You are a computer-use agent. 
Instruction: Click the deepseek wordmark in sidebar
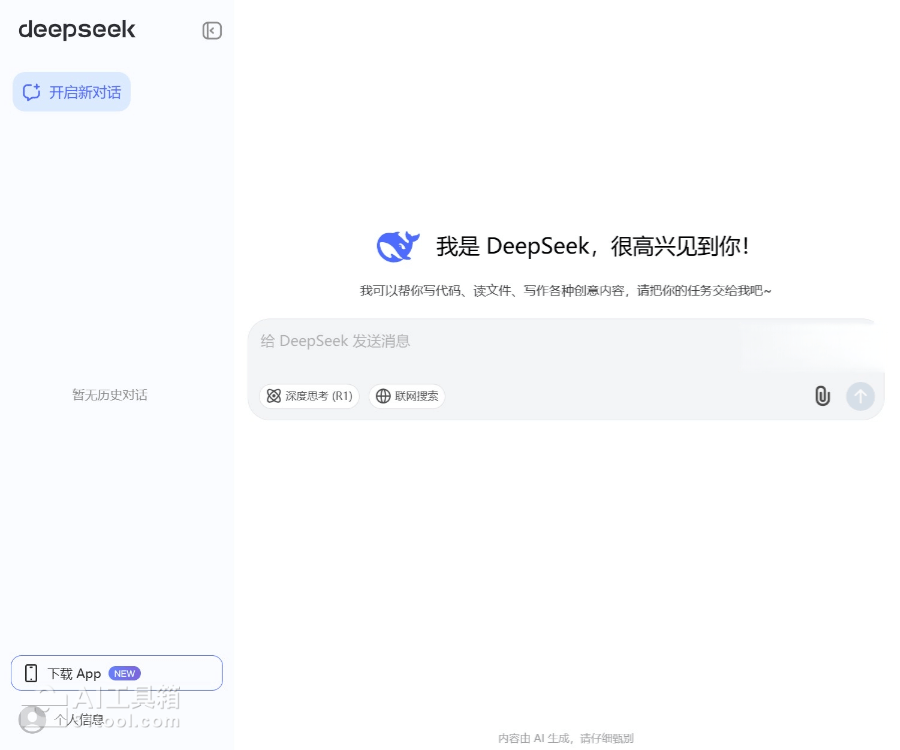(77, 30)
